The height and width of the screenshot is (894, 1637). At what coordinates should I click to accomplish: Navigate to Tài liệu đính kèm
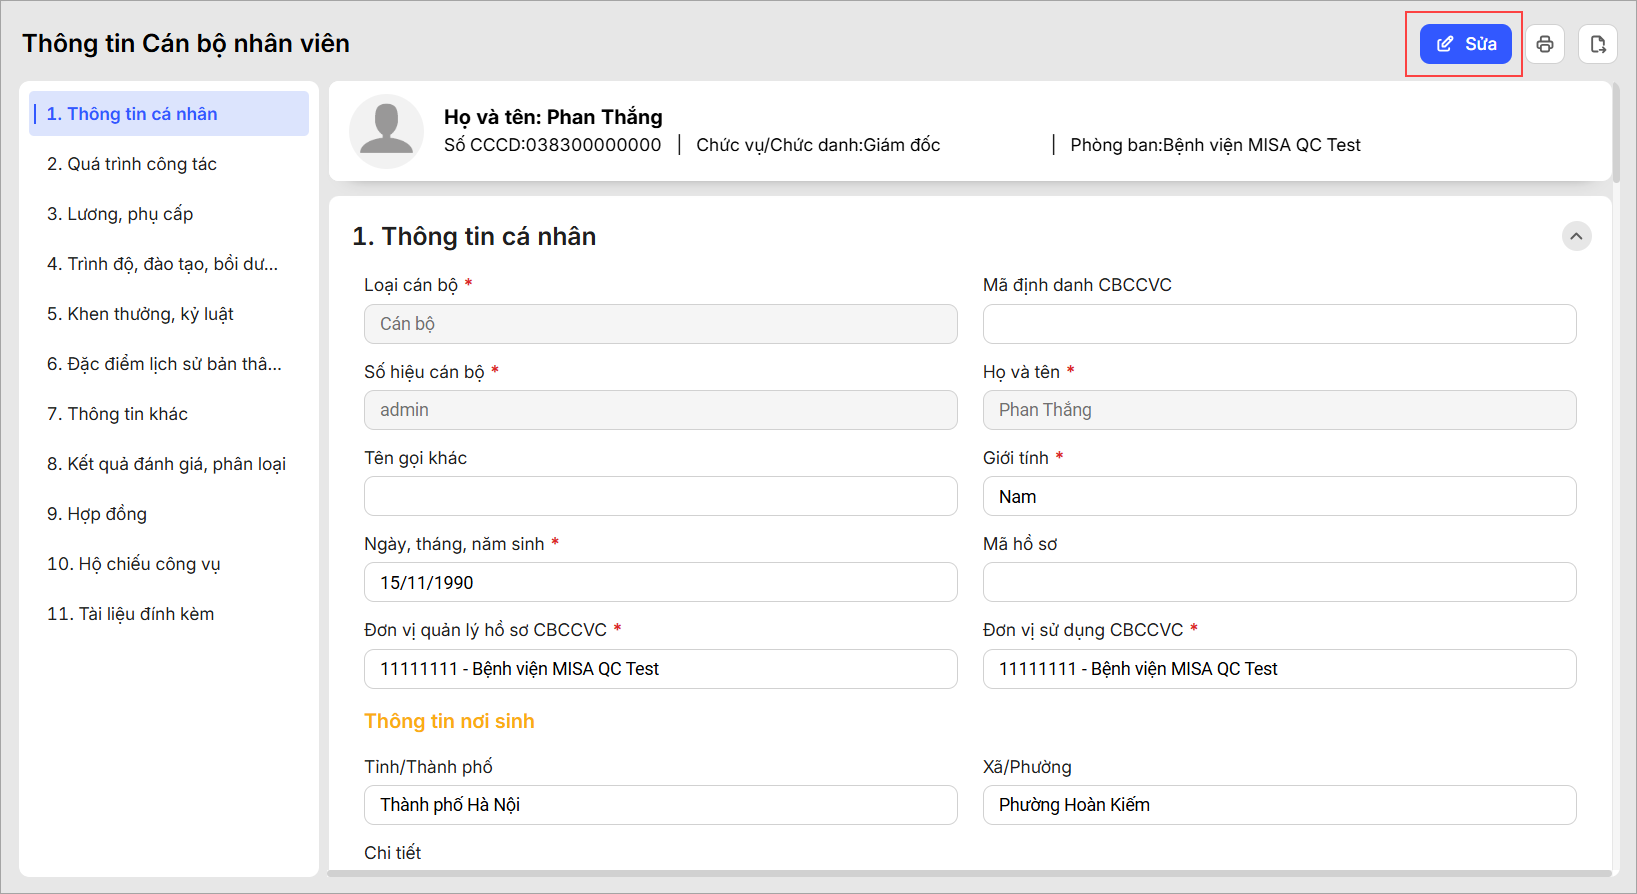(x=130, y=614)
